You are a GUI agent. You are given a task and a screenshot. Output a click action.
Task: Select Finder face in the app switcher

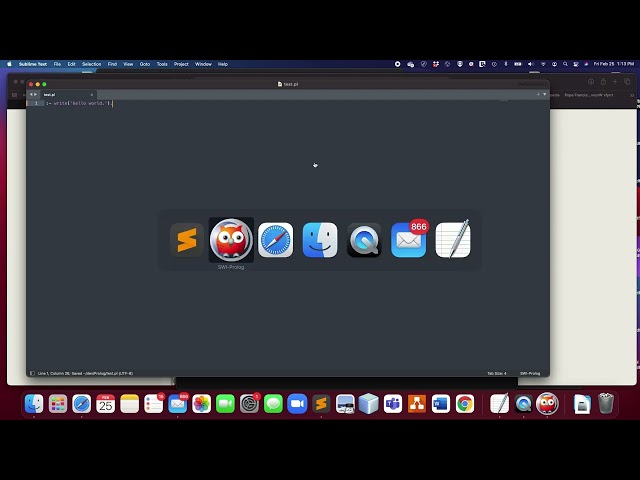pos(320,240)
